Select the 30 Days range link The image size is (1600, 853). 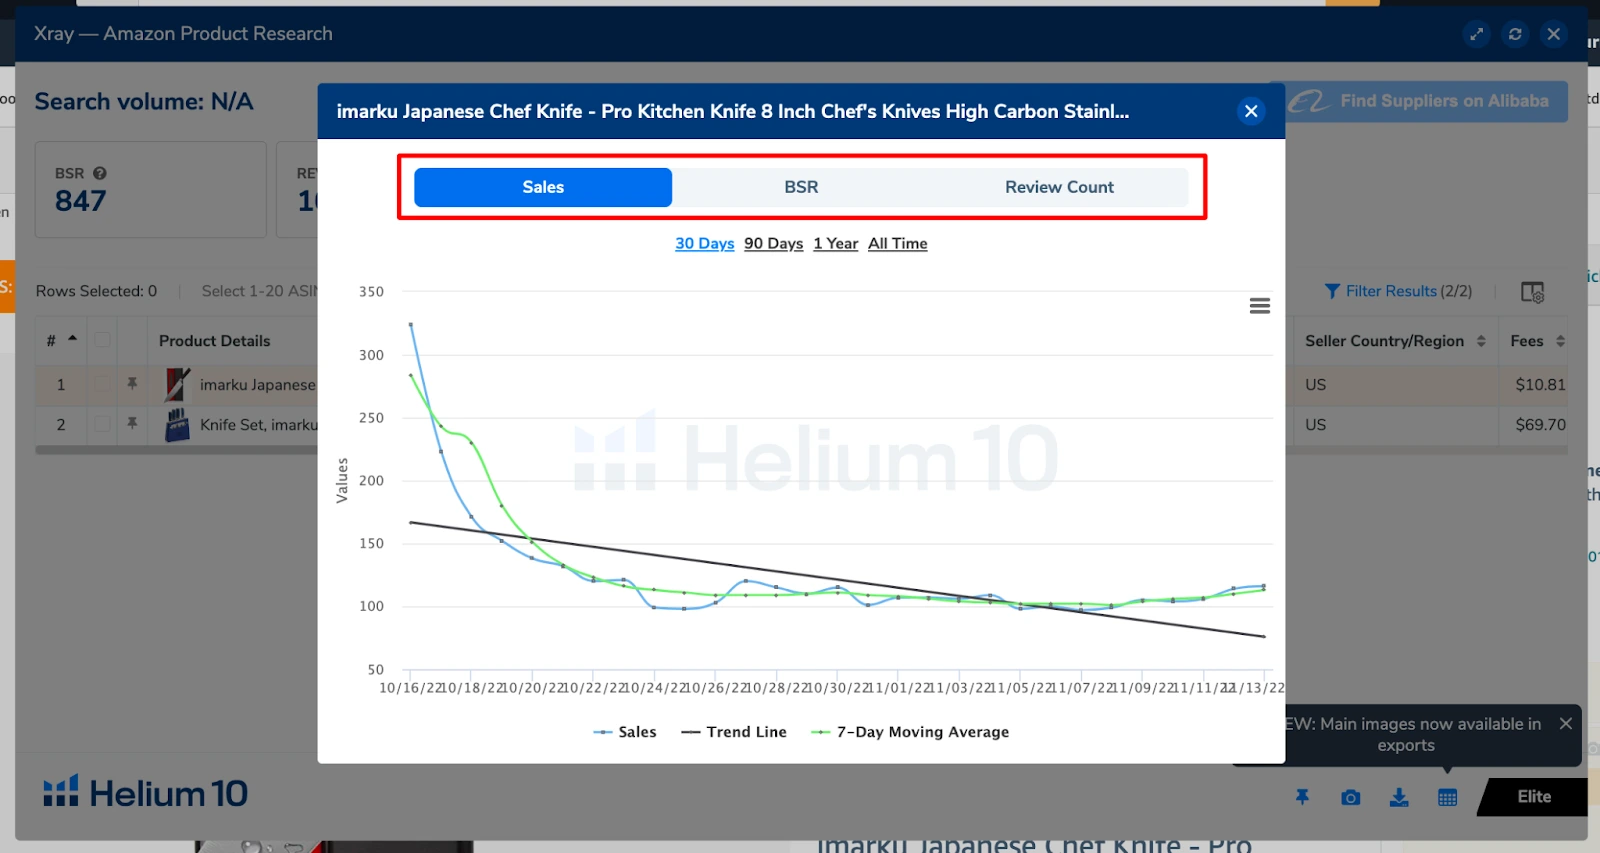[x=705, y=243]
